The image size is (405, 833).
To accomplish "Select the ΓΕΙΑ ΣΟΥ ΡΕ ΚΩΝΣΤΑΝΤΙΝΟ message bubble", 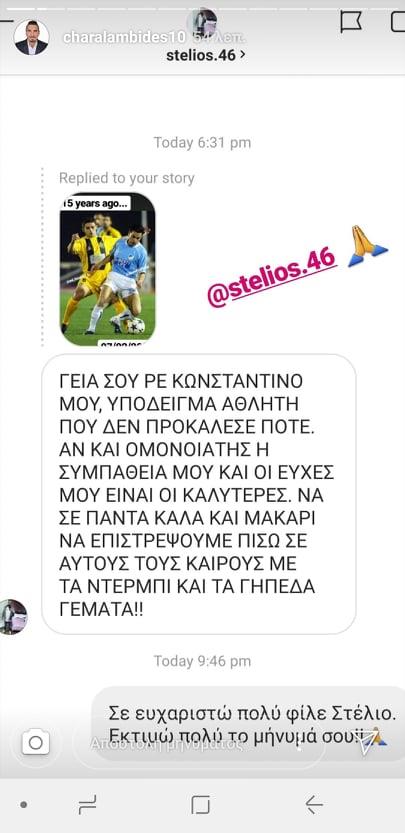I will [x=199, y=494].
